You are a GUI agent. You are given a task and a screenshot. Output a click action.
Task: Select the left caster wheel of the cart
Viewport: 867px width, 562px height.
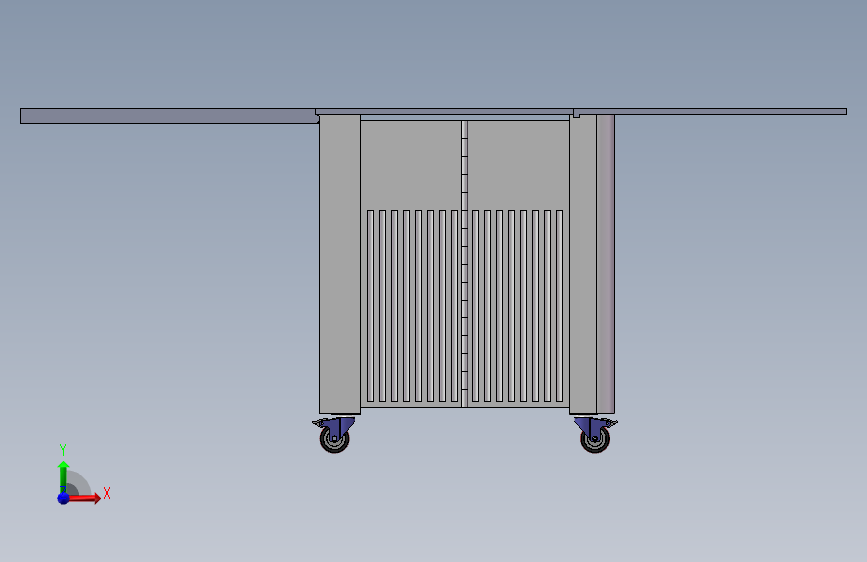335,439
